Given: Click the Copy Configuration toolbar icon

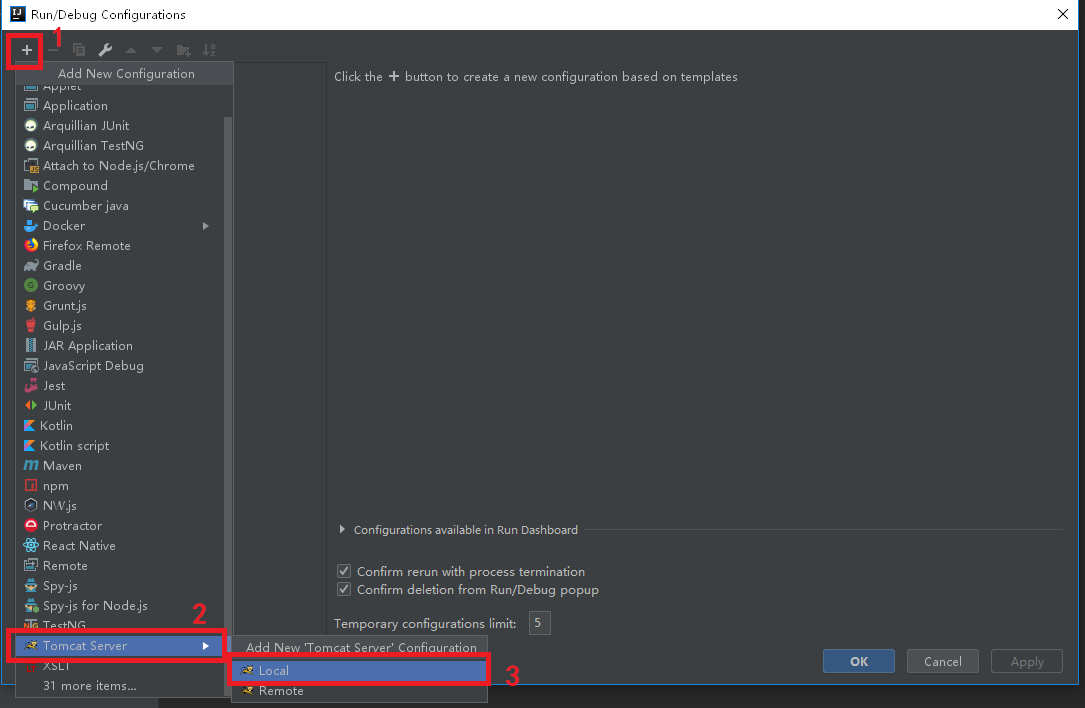Looking at the screenshot, I should pos(79,50).
